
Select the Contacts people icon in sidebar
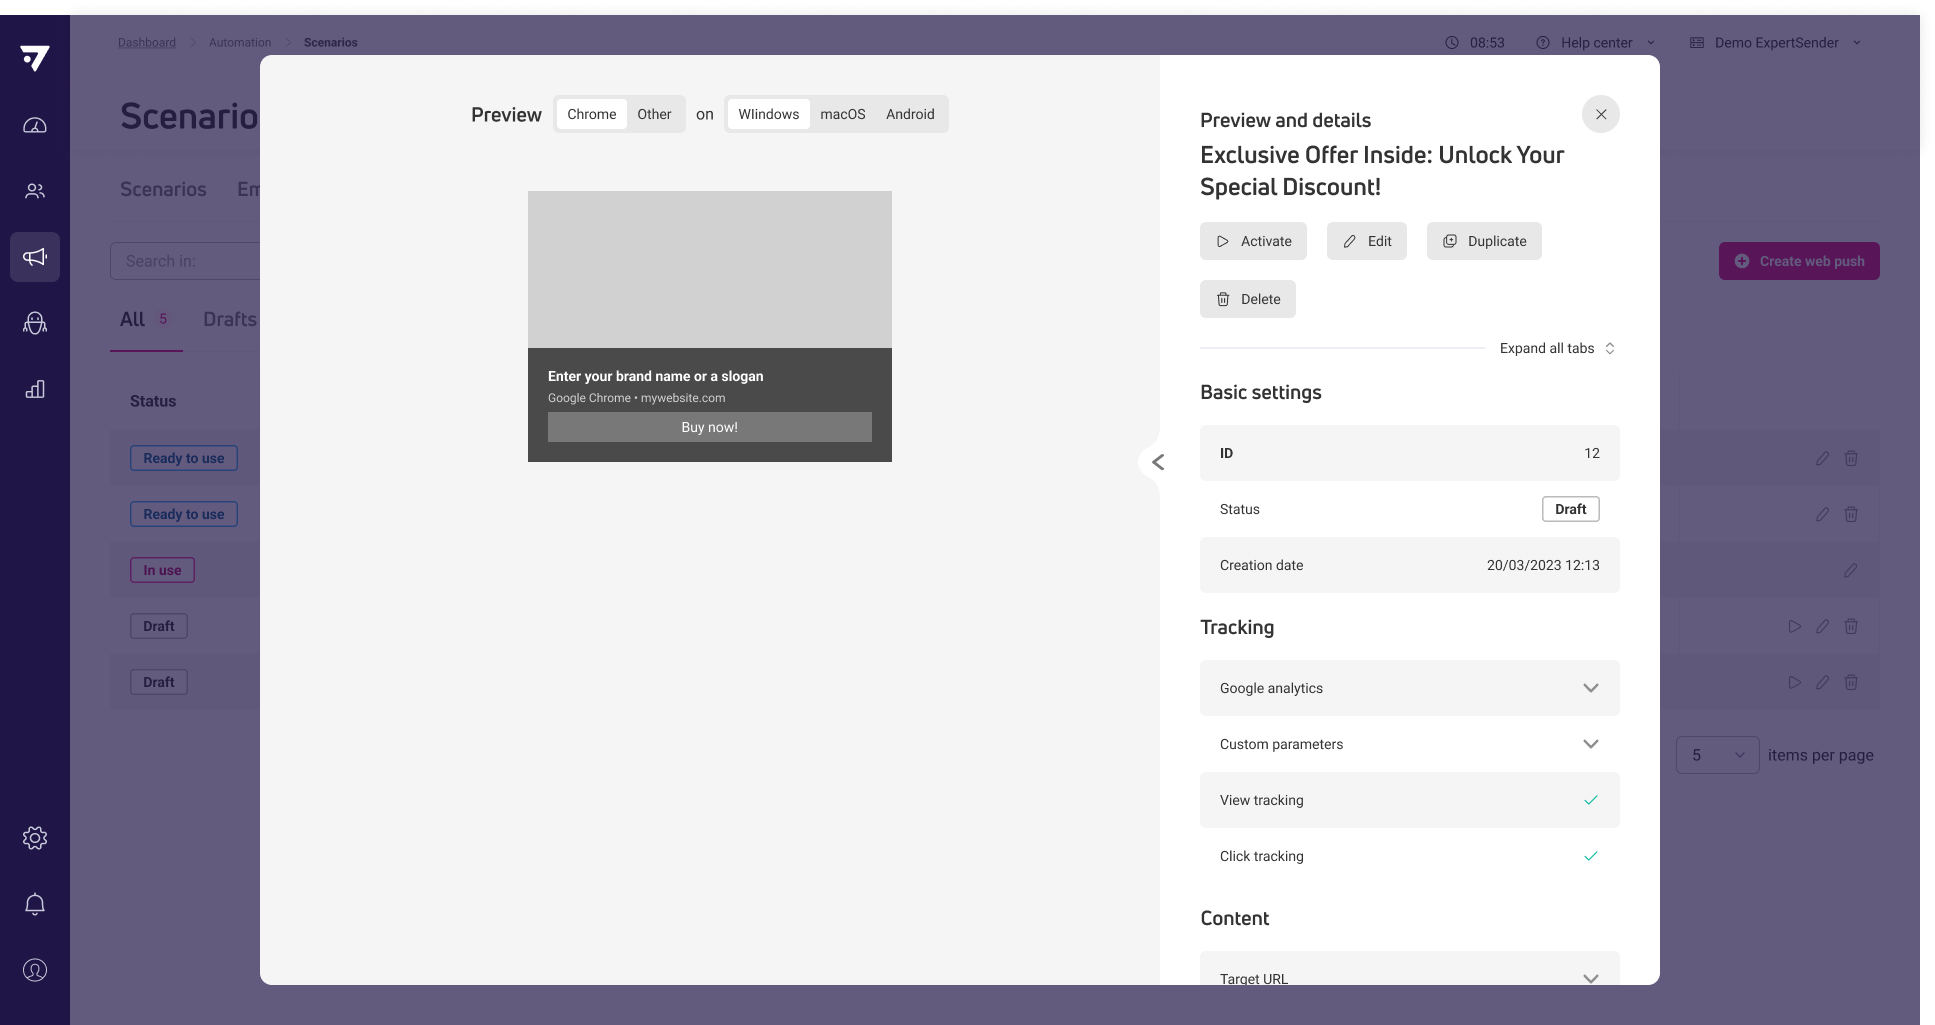point(35,190)
